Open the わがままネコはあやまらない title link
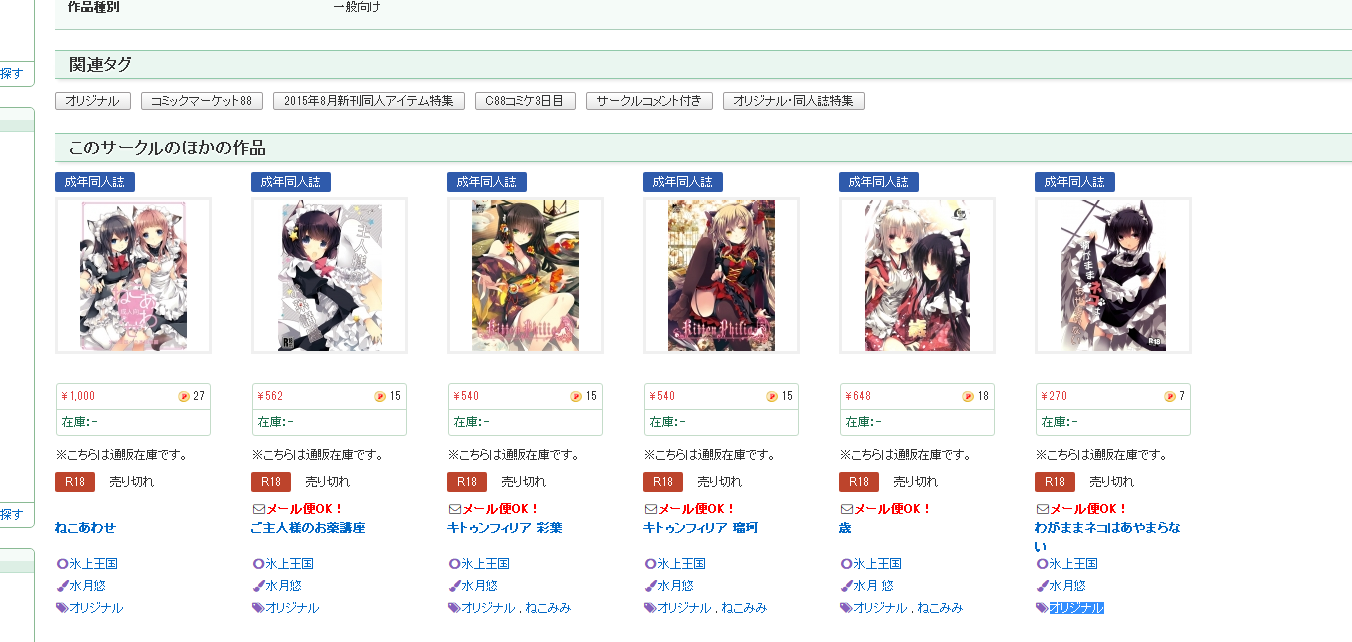 (1108, 537)
